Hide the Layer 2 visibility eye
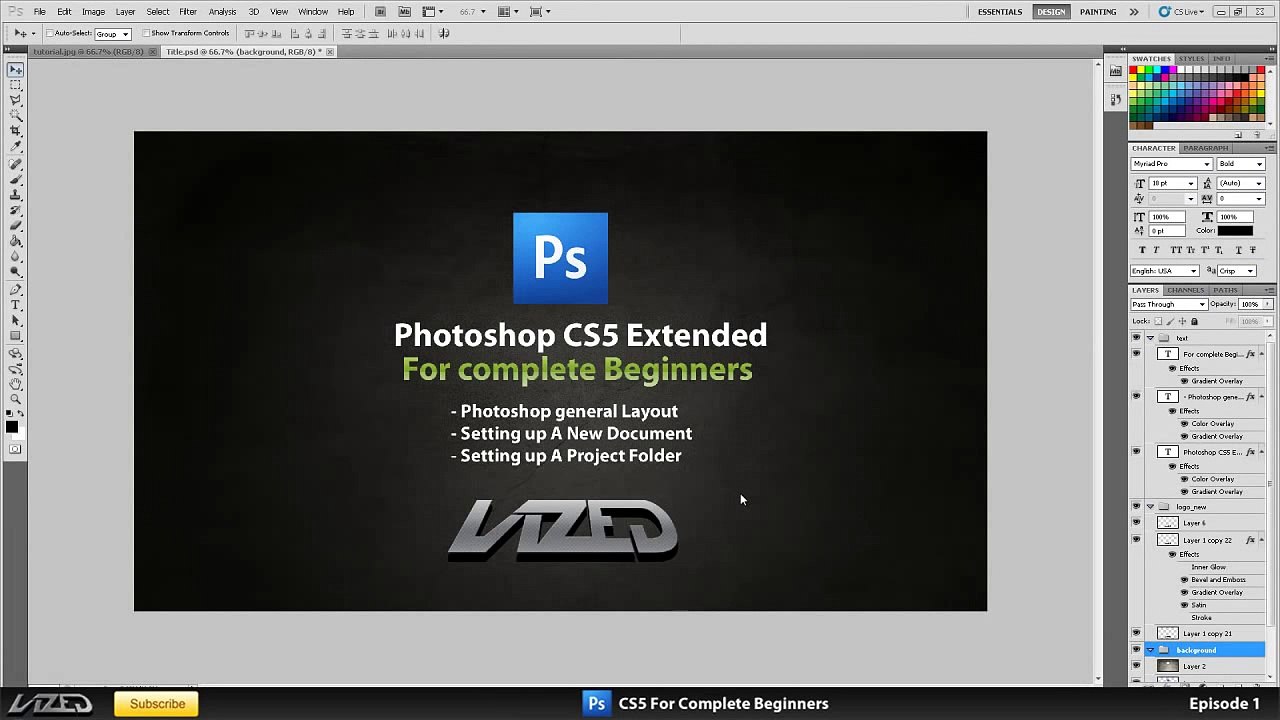Screen dimensions: 1280x720 [1136, 666]
